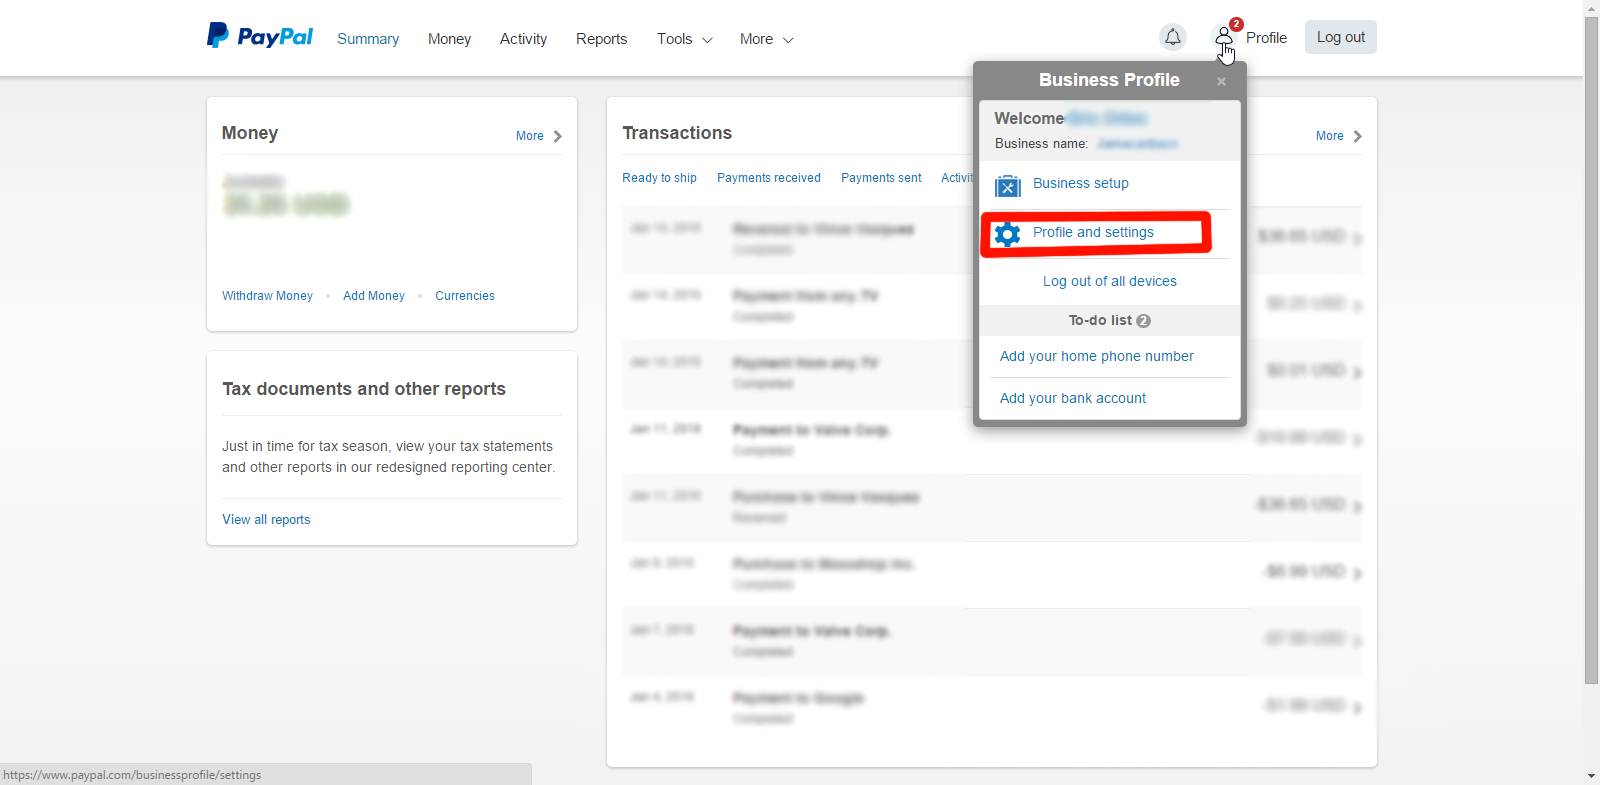This screenshot has height=785, width=1600.
Task: Click the Profile and settings gear icon
Action: click(1008, 234)
